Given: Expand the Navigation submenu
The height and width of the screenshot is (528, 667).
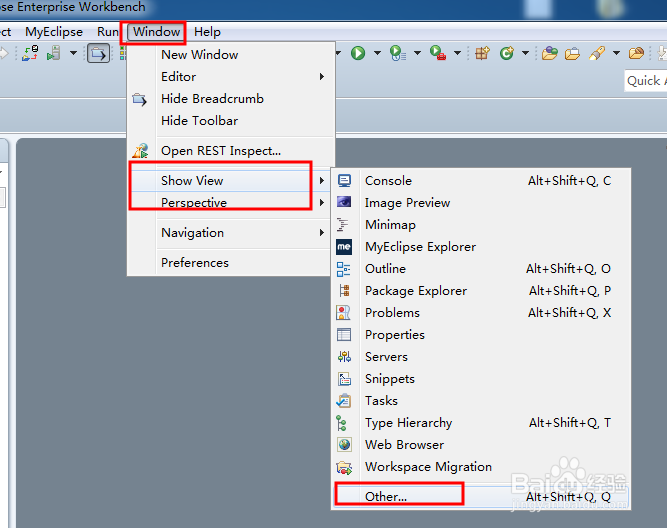Looking at the screenshot, I should (229, 233).
